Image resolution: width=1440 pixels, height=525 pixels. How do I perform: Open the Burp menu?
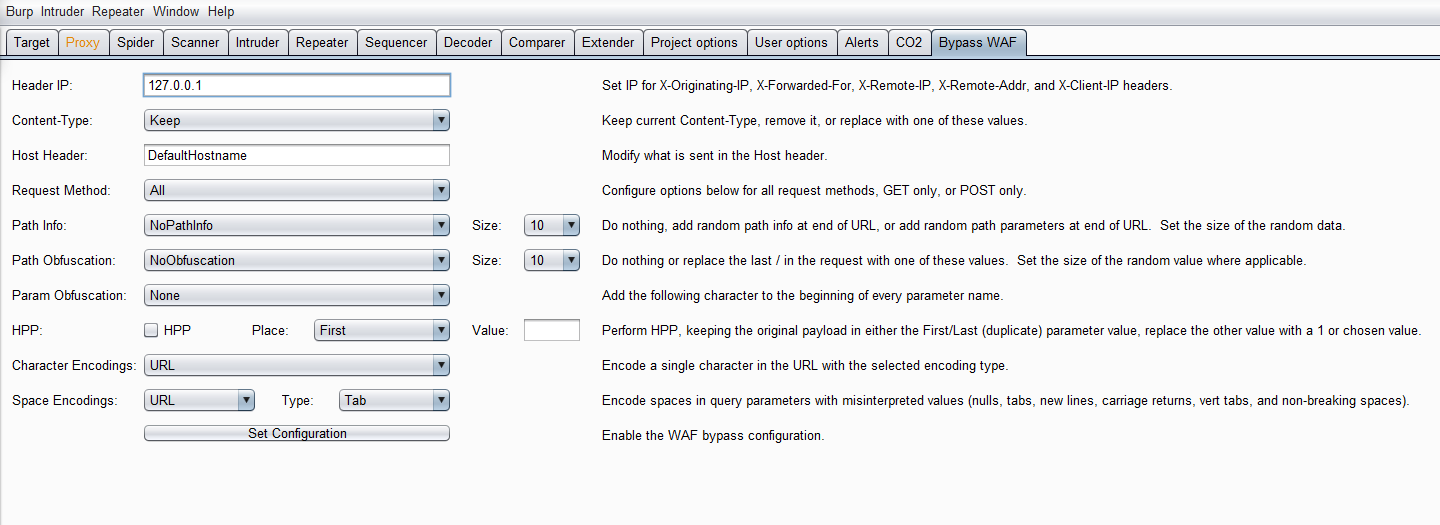pyautogui.click(x=20, y=12)
